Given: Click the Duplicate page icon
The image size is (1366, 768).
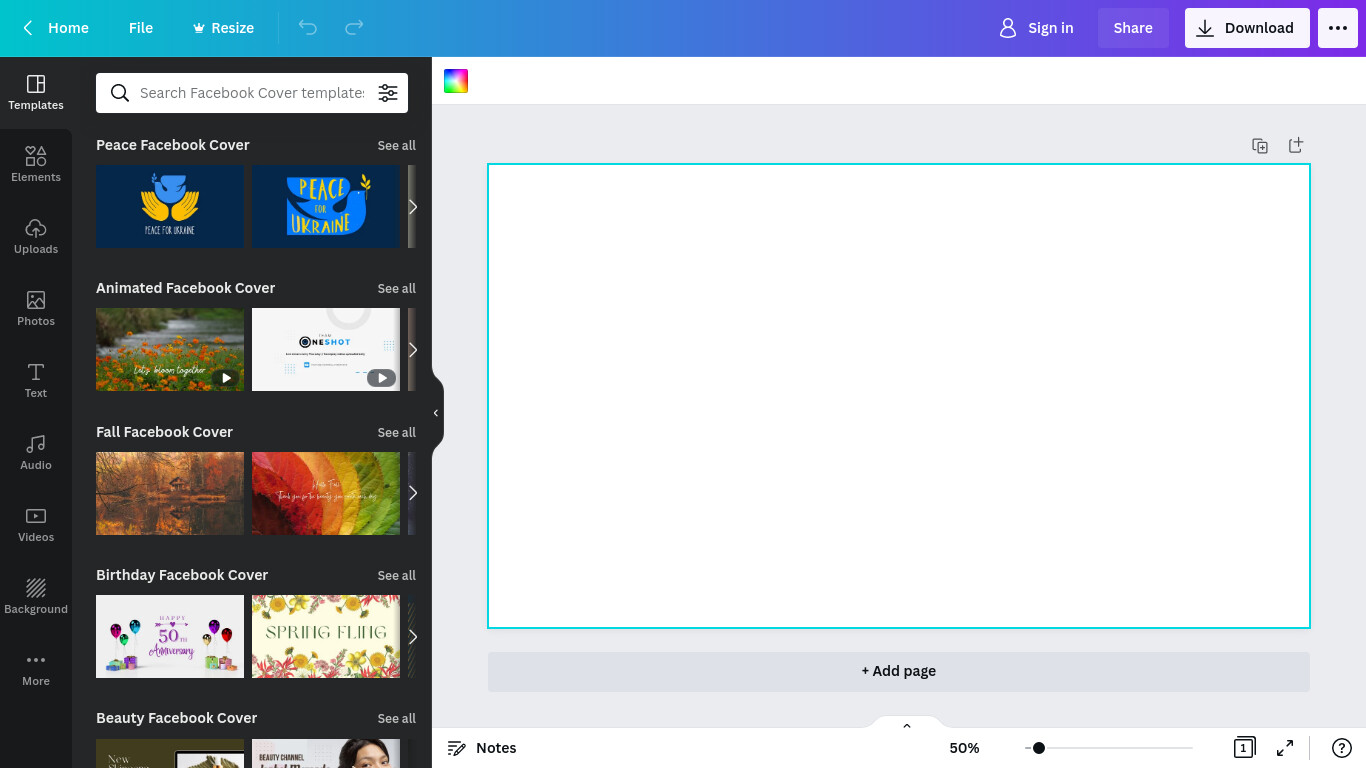Looking at the screenshot, I should coord(1260,146).
